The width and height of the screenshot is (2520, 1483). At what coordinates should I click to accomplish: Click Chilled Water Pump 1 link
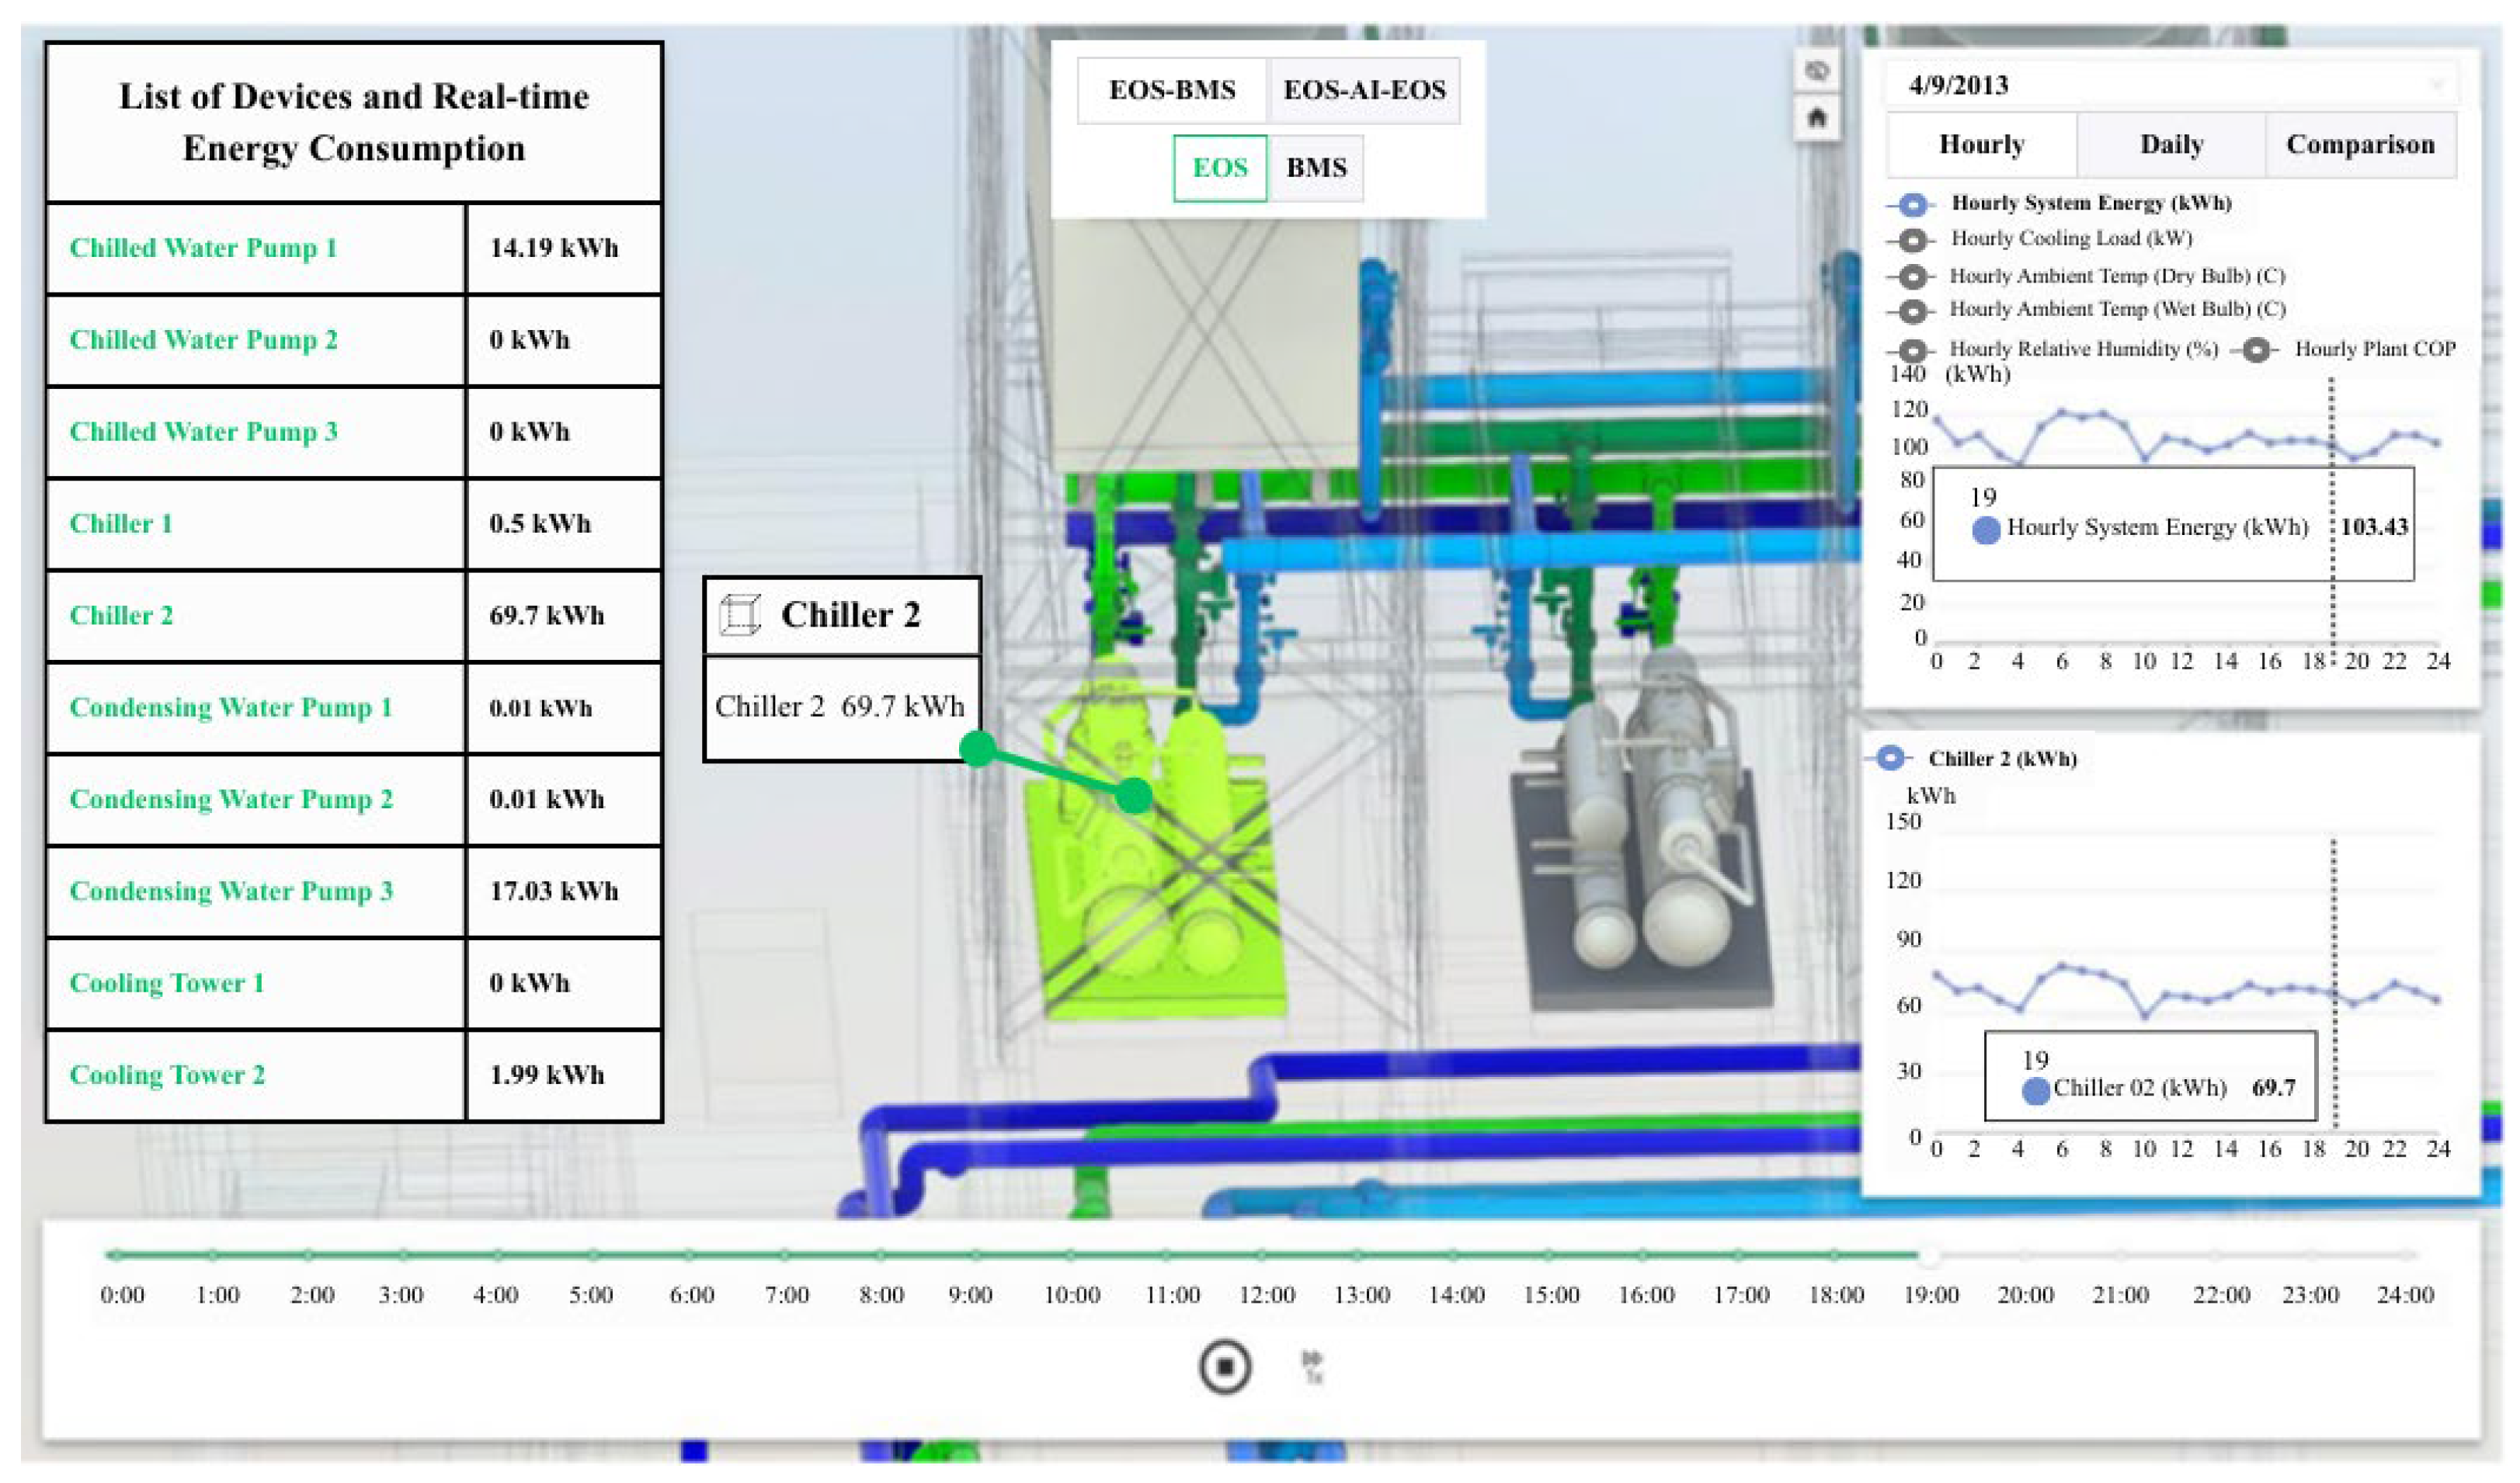click(x=203, y=248)
